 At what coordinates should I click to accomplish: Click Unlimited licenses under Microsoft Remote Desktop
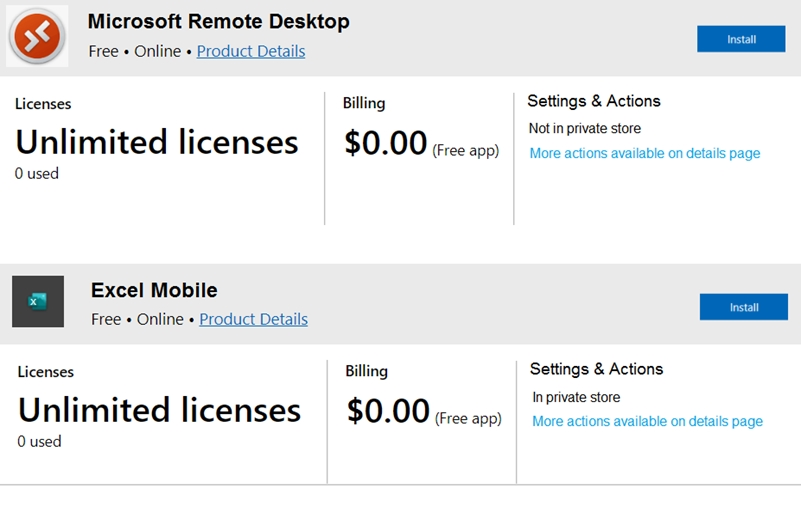tap(157, 142)
